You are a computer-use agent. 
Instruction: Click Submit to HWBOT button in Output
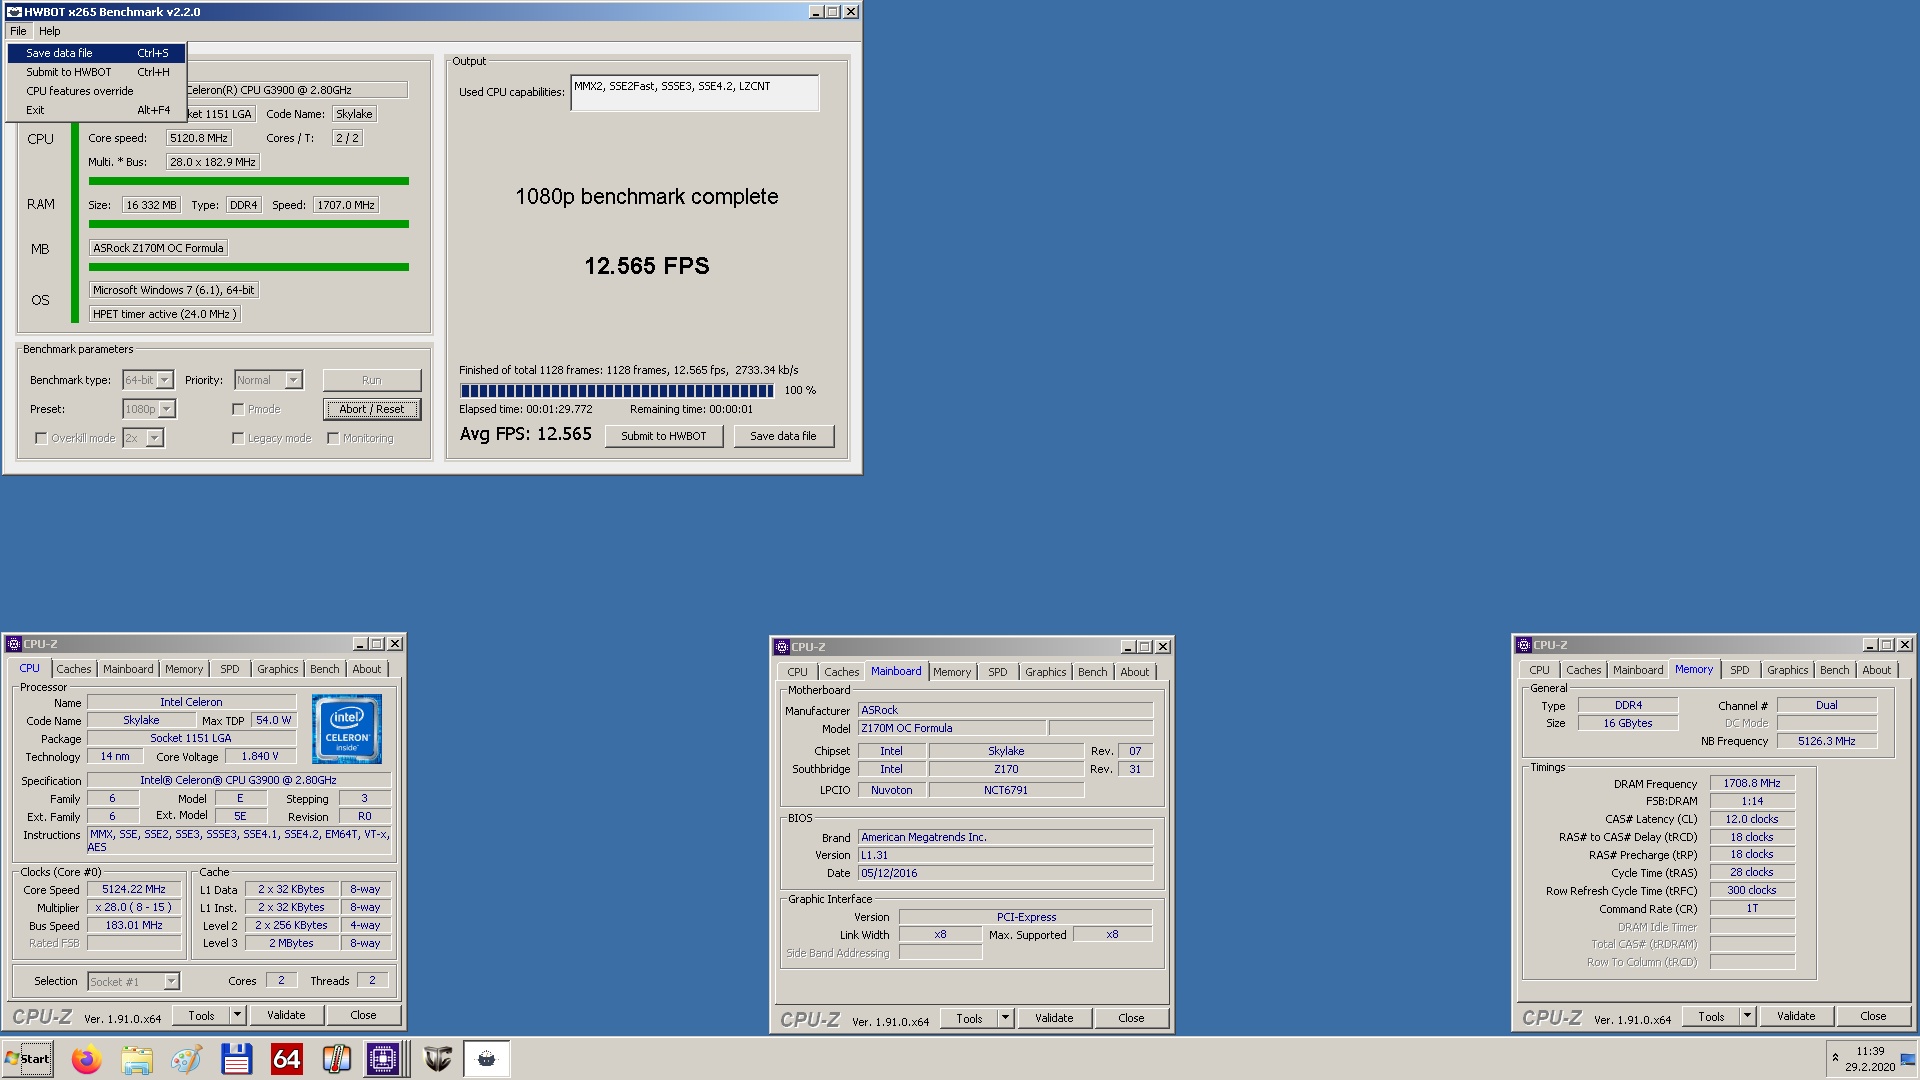[x=664, y=436]
